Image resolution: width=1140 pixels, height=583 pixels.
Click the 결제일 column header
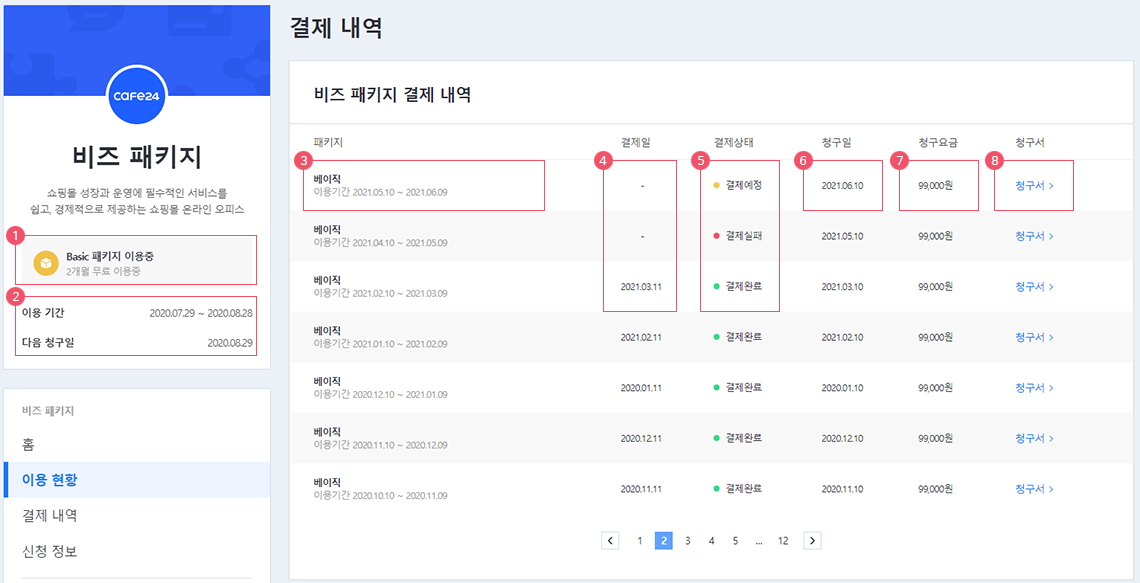coord(635,142)
